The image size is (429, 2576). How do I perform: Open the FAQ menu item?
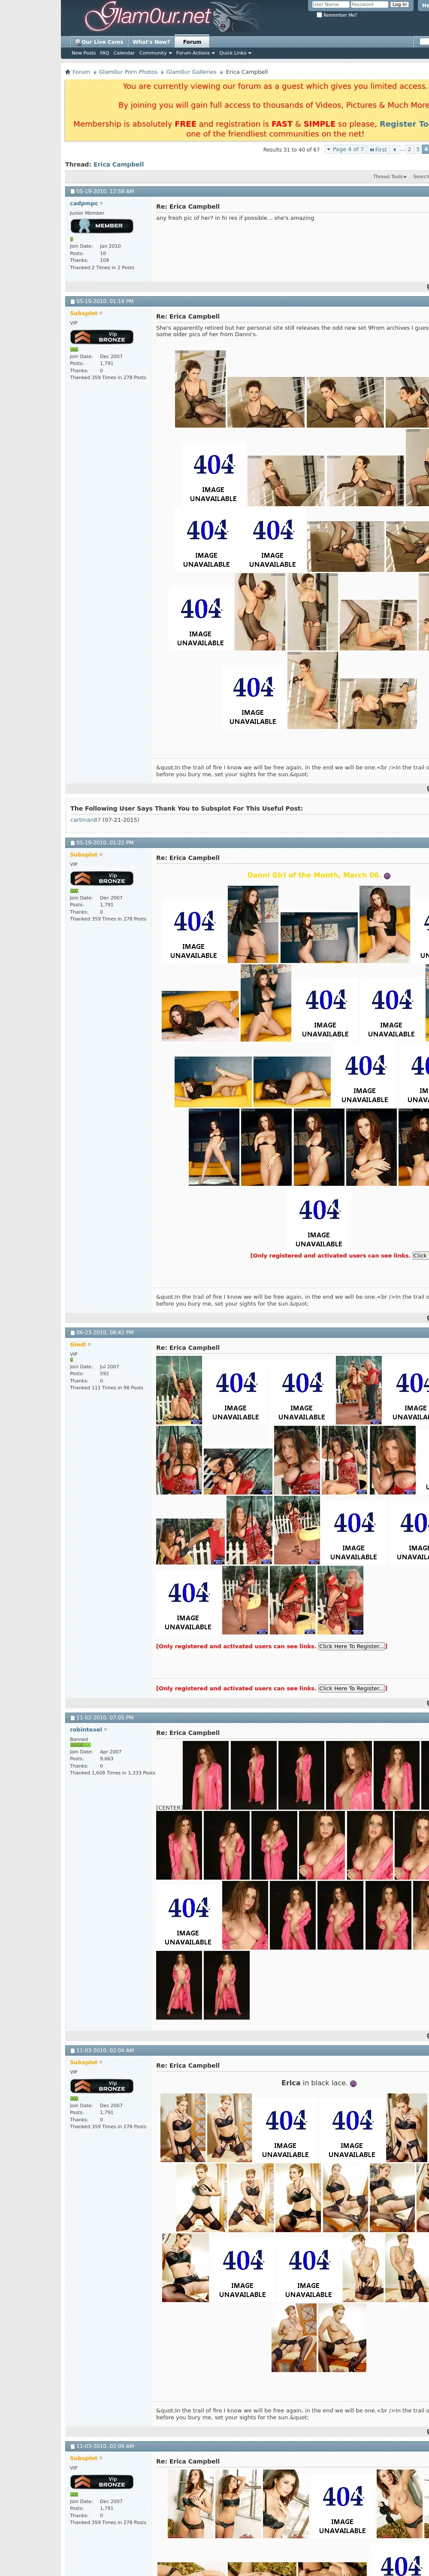coord(104,53)
